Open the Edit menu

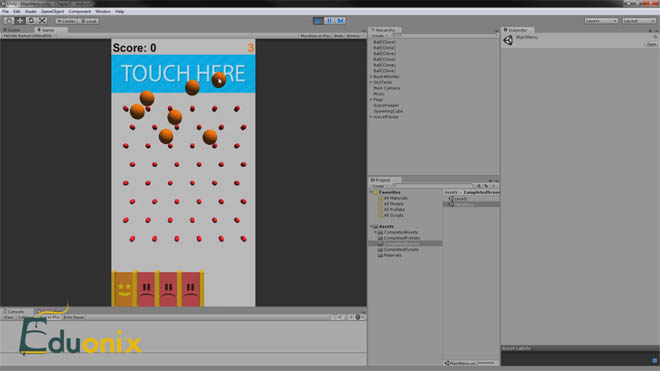[16, 11]
